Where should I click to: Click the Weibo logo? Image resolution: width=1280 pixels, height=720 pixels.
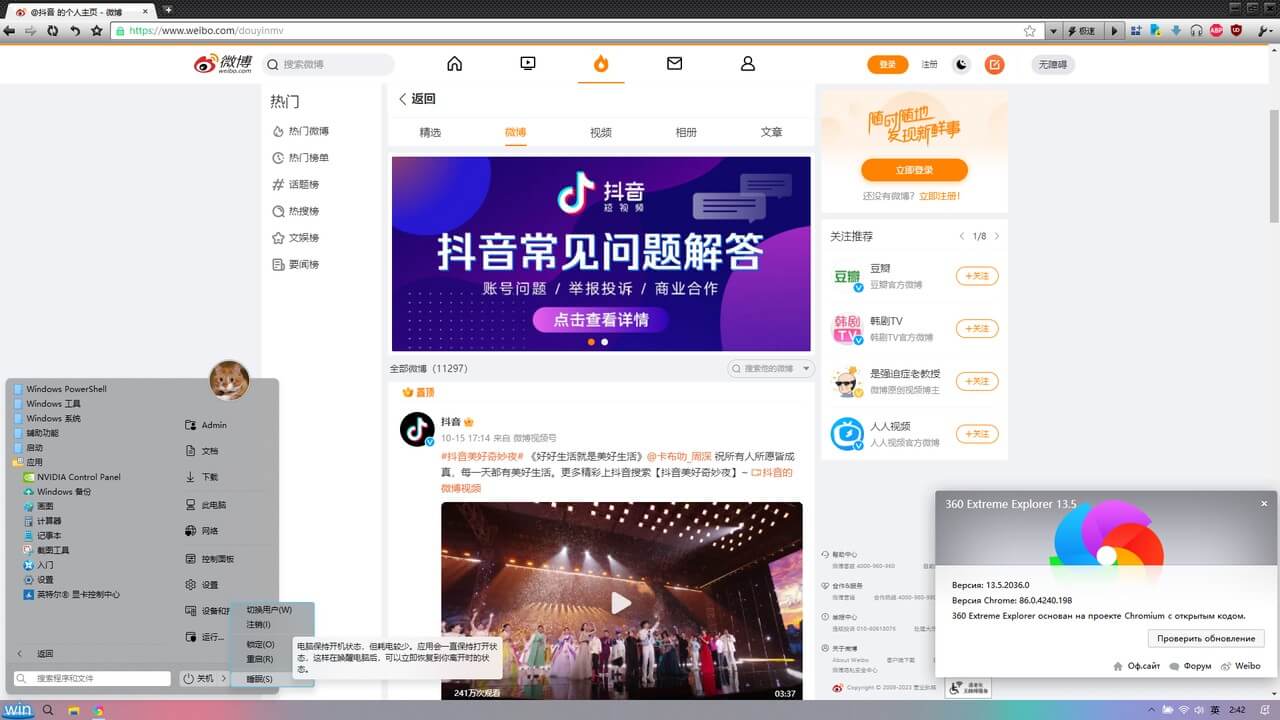(223, 64)
